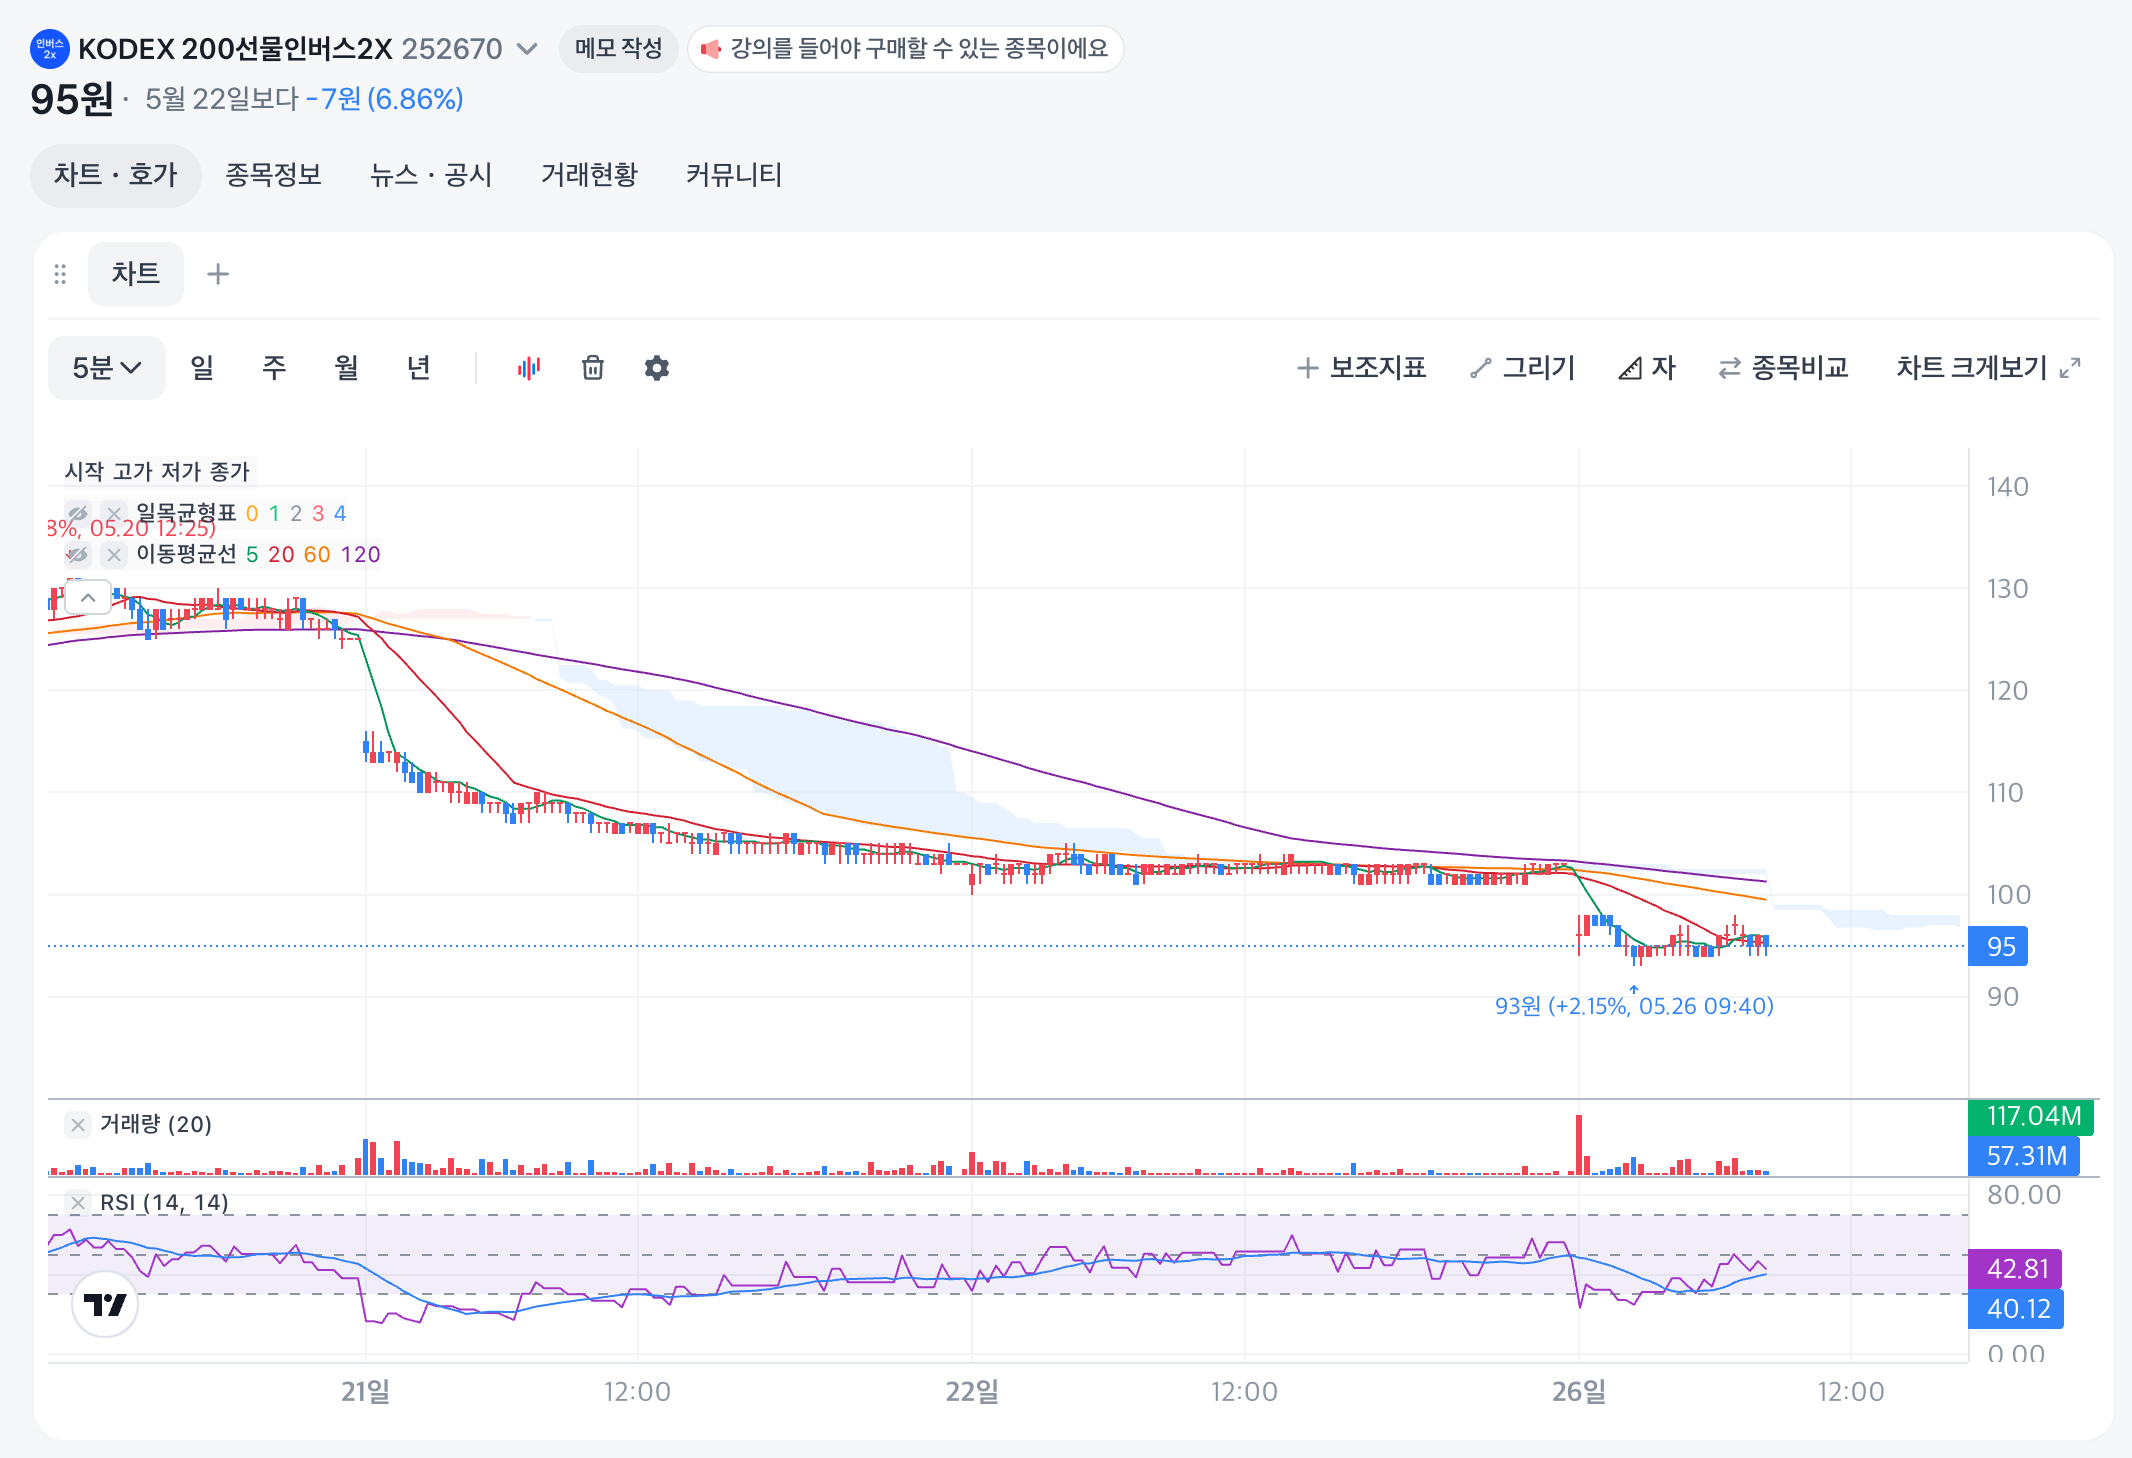The image size is (2132, 1458).
Task: Click the candlestick chart type icon
Action: (529, 368)
